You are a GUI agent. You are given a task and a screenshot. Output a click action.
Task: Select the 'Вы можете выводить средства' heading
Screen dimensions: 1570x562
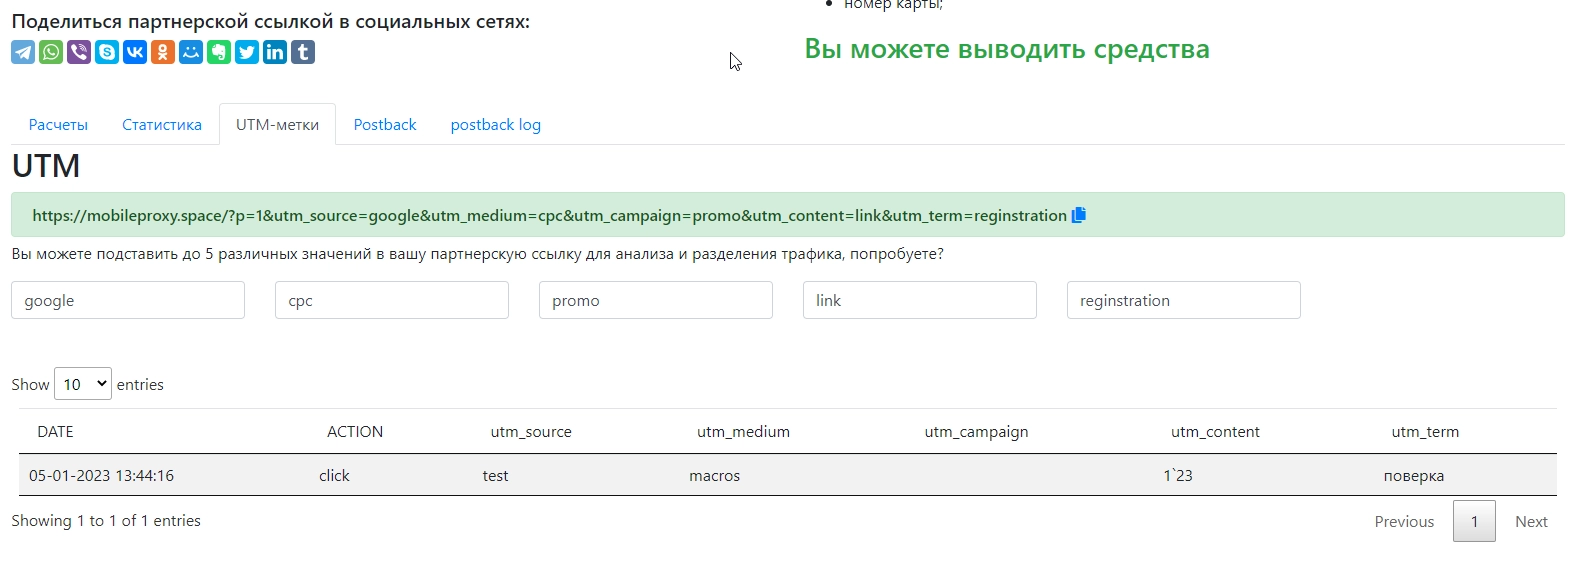tap(1007, 49)
